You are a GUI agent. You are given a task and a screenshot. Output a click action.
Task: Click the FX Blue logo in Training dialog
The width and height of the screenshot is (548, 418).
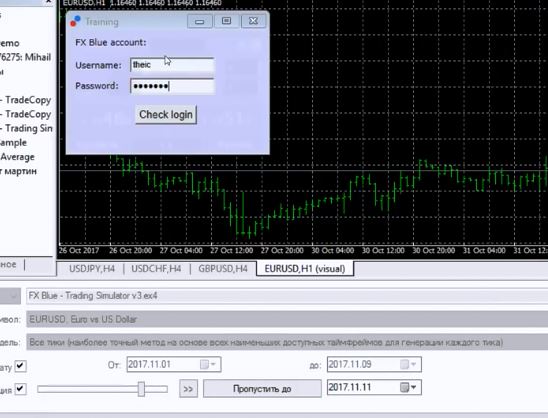point(75,21)
